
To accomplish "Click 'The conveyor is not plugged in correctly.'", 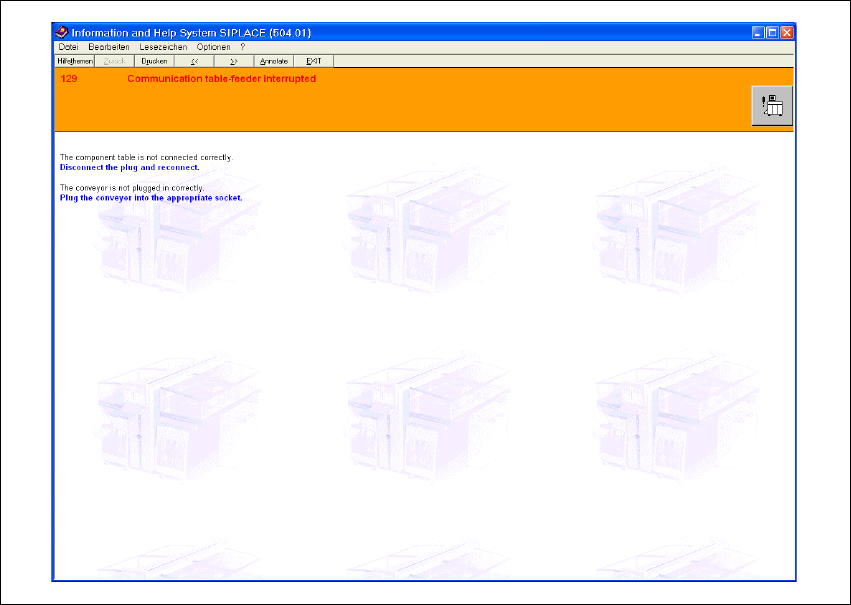I will pyautogui.click(x=132, y=188).
